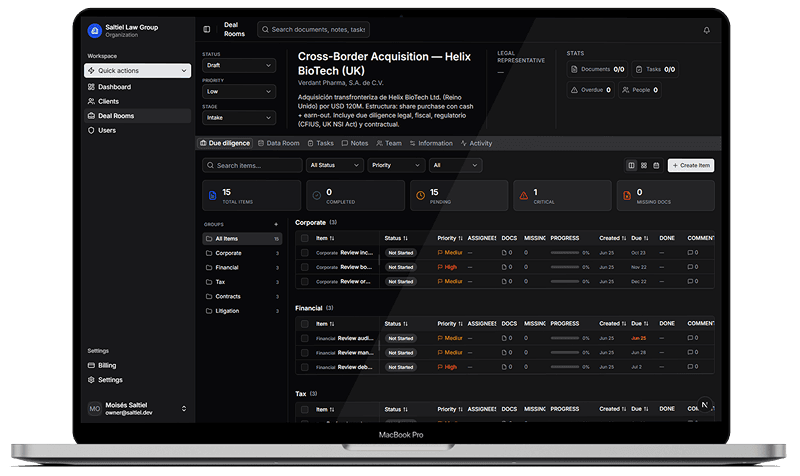Open Dashboard in the sidebar

pyautogui.click(x=137, y=87)
